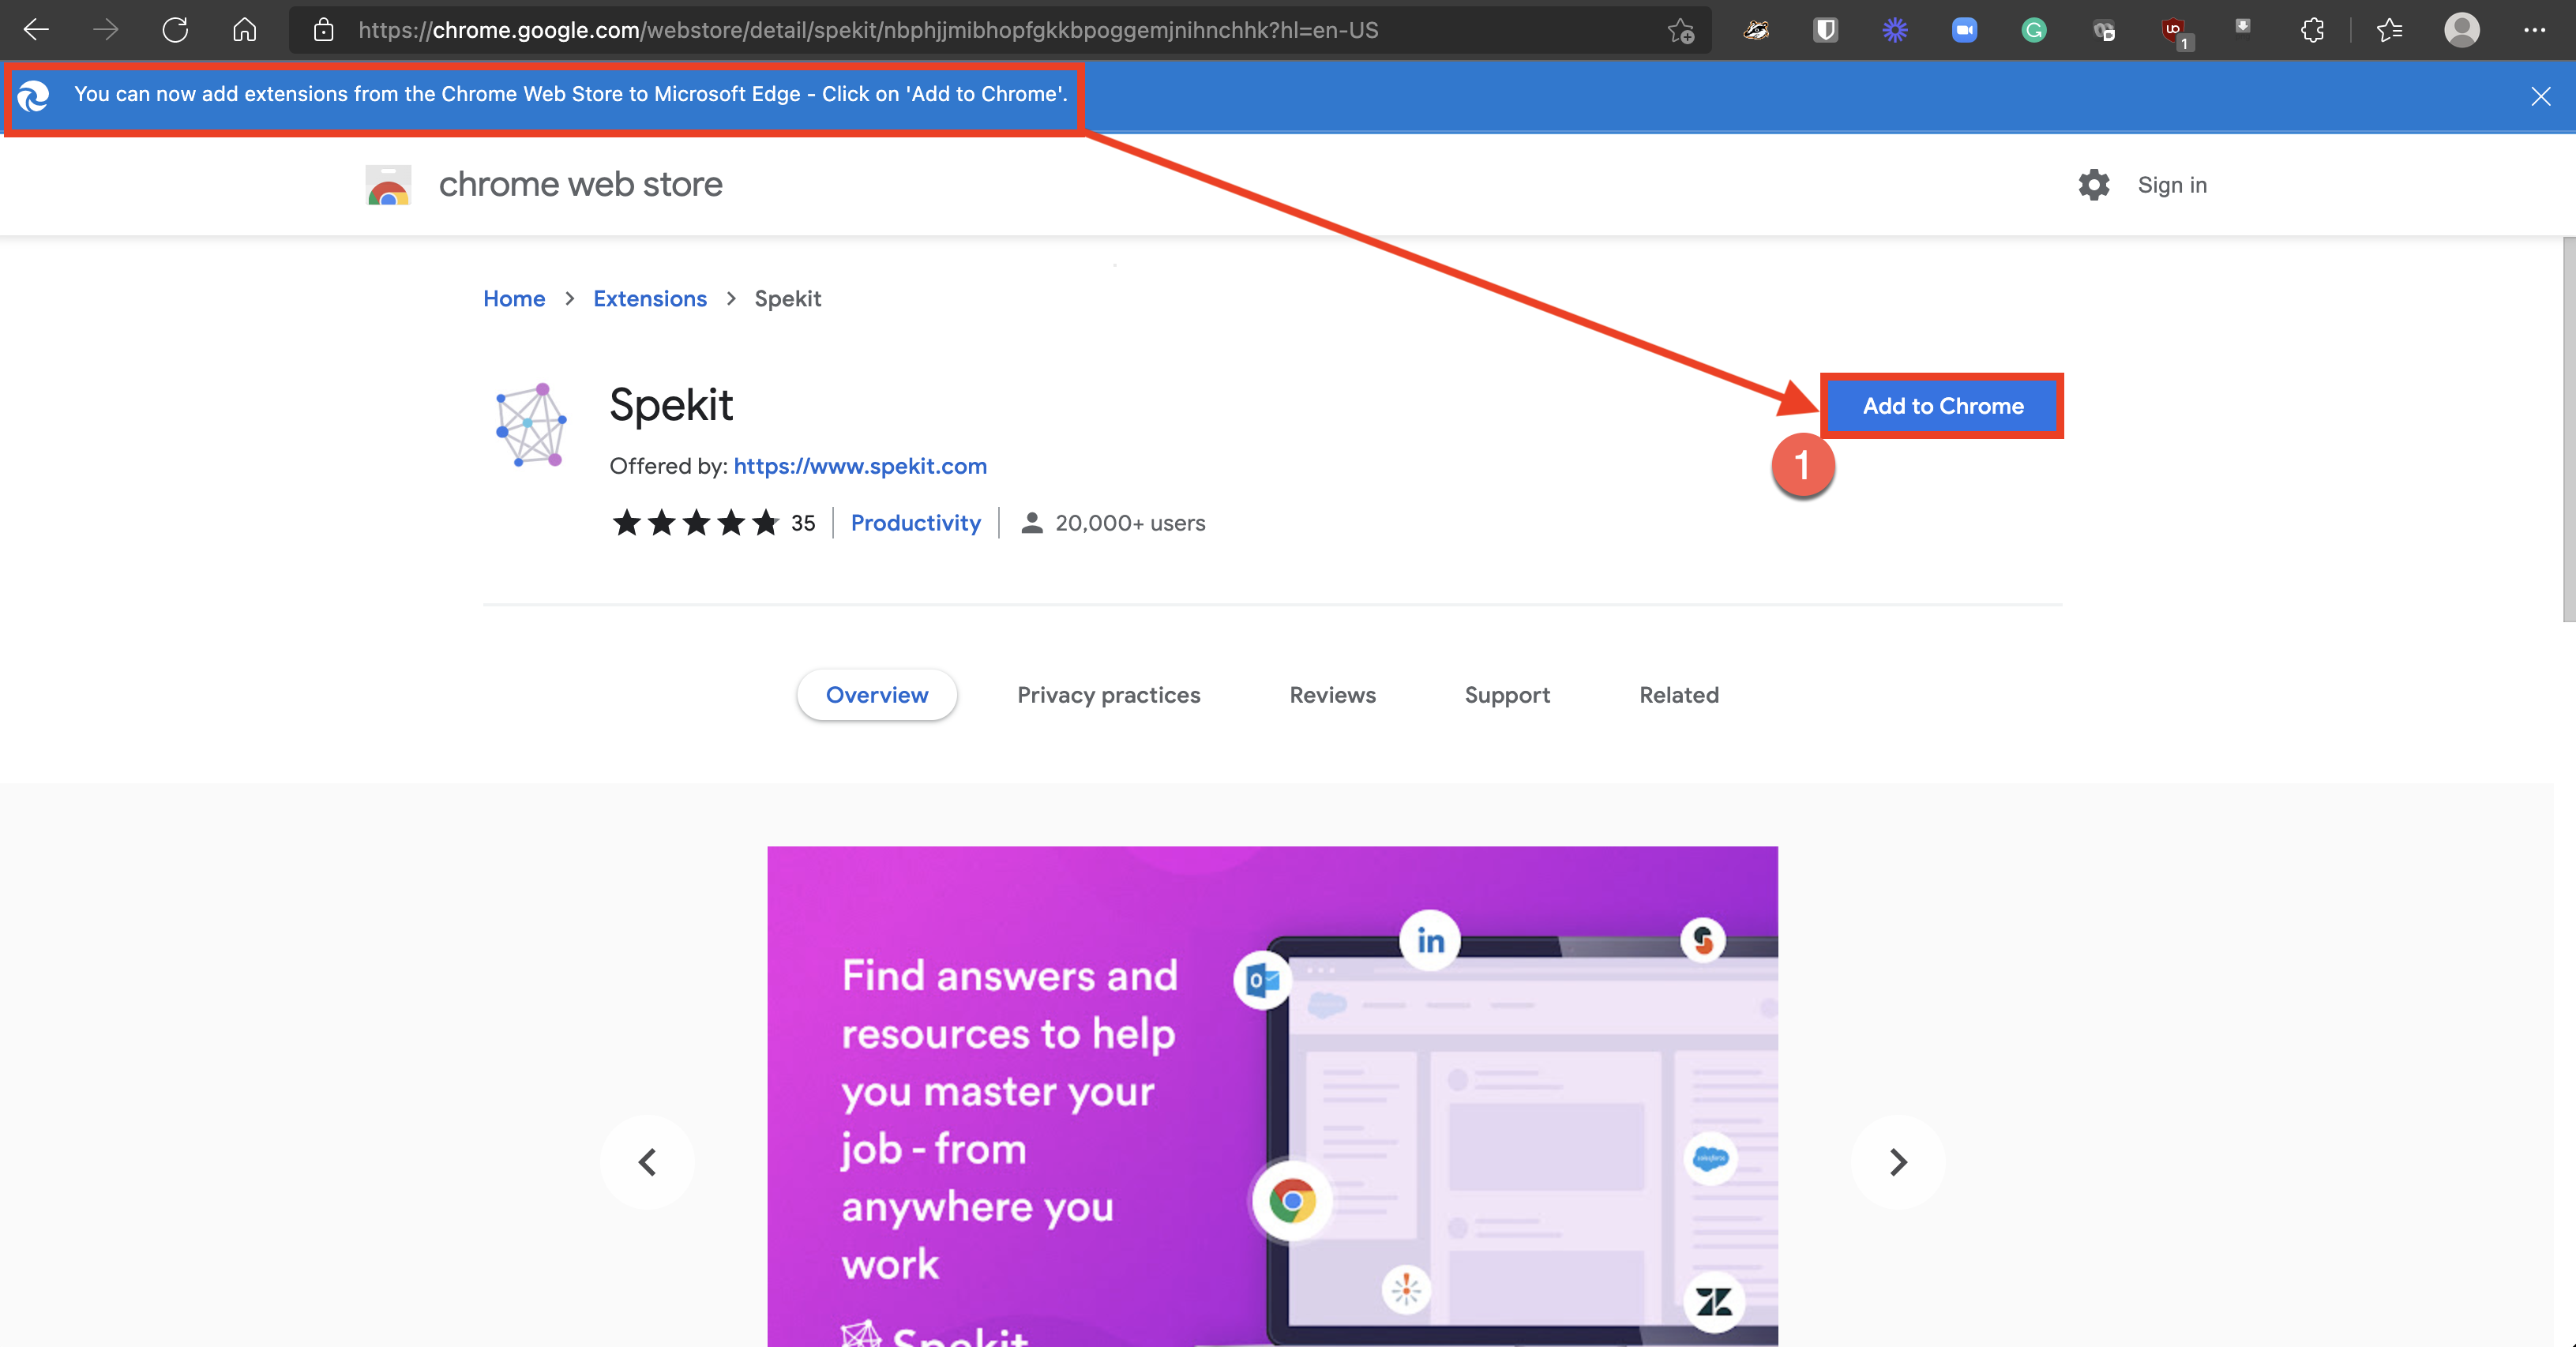This screenshot has width=2576, height=1347.
Task: Select the Privacy practices tab
Action: point(1109,693)
